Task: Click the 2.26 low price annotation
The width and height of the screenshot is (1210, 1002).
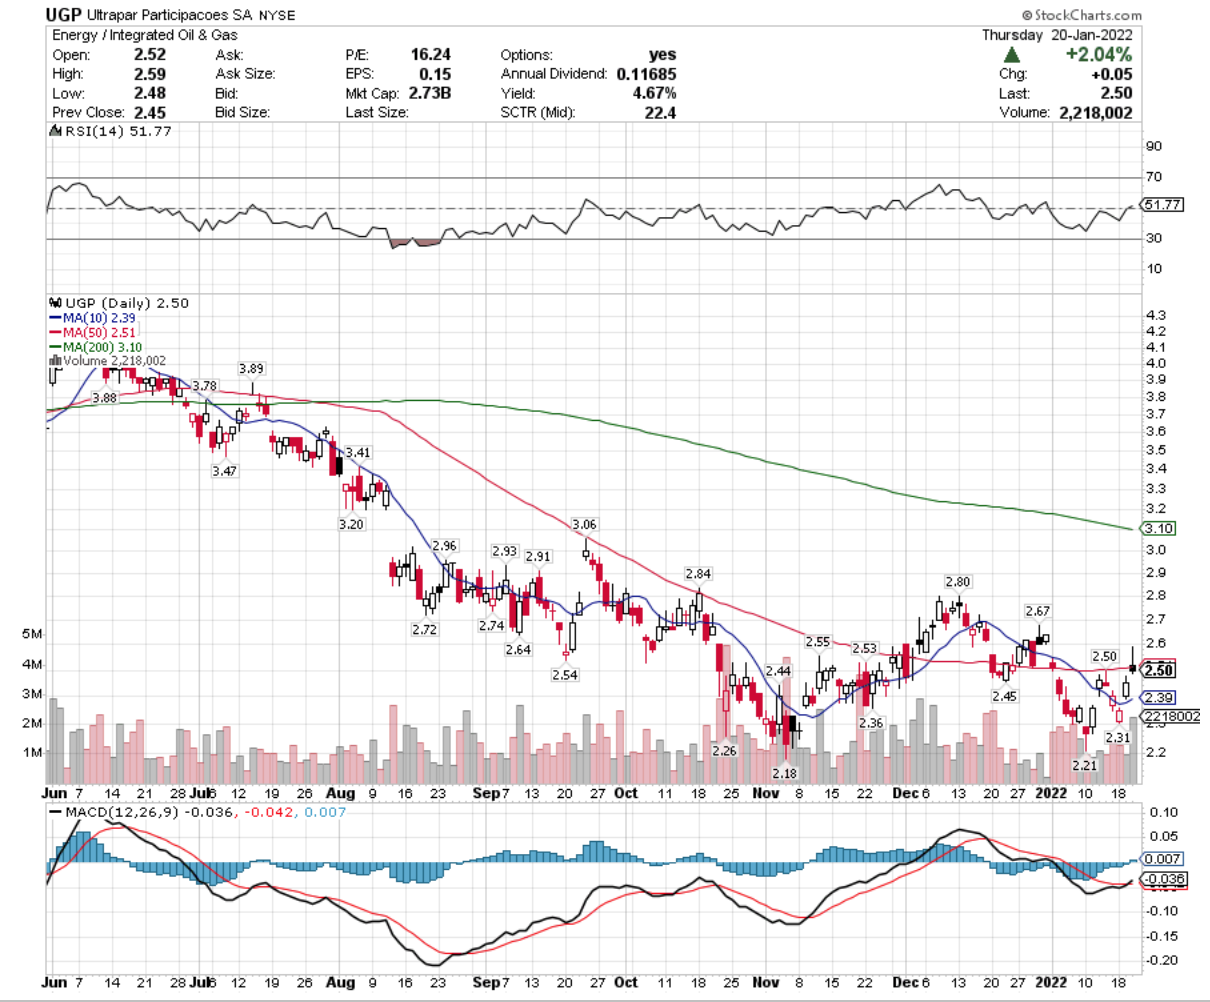Action: [x=724, y=750]
